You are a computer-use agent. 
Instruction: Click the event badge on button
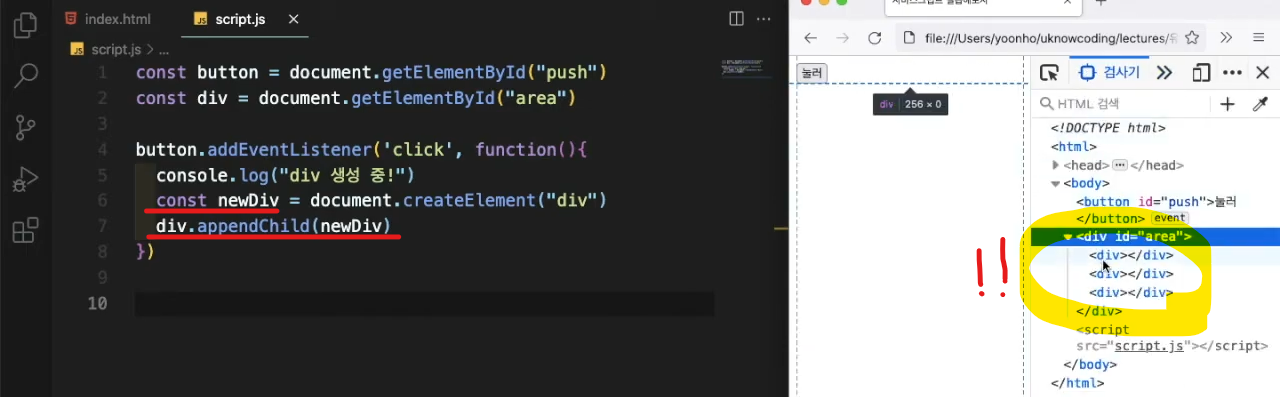[x=1169, y=218]
